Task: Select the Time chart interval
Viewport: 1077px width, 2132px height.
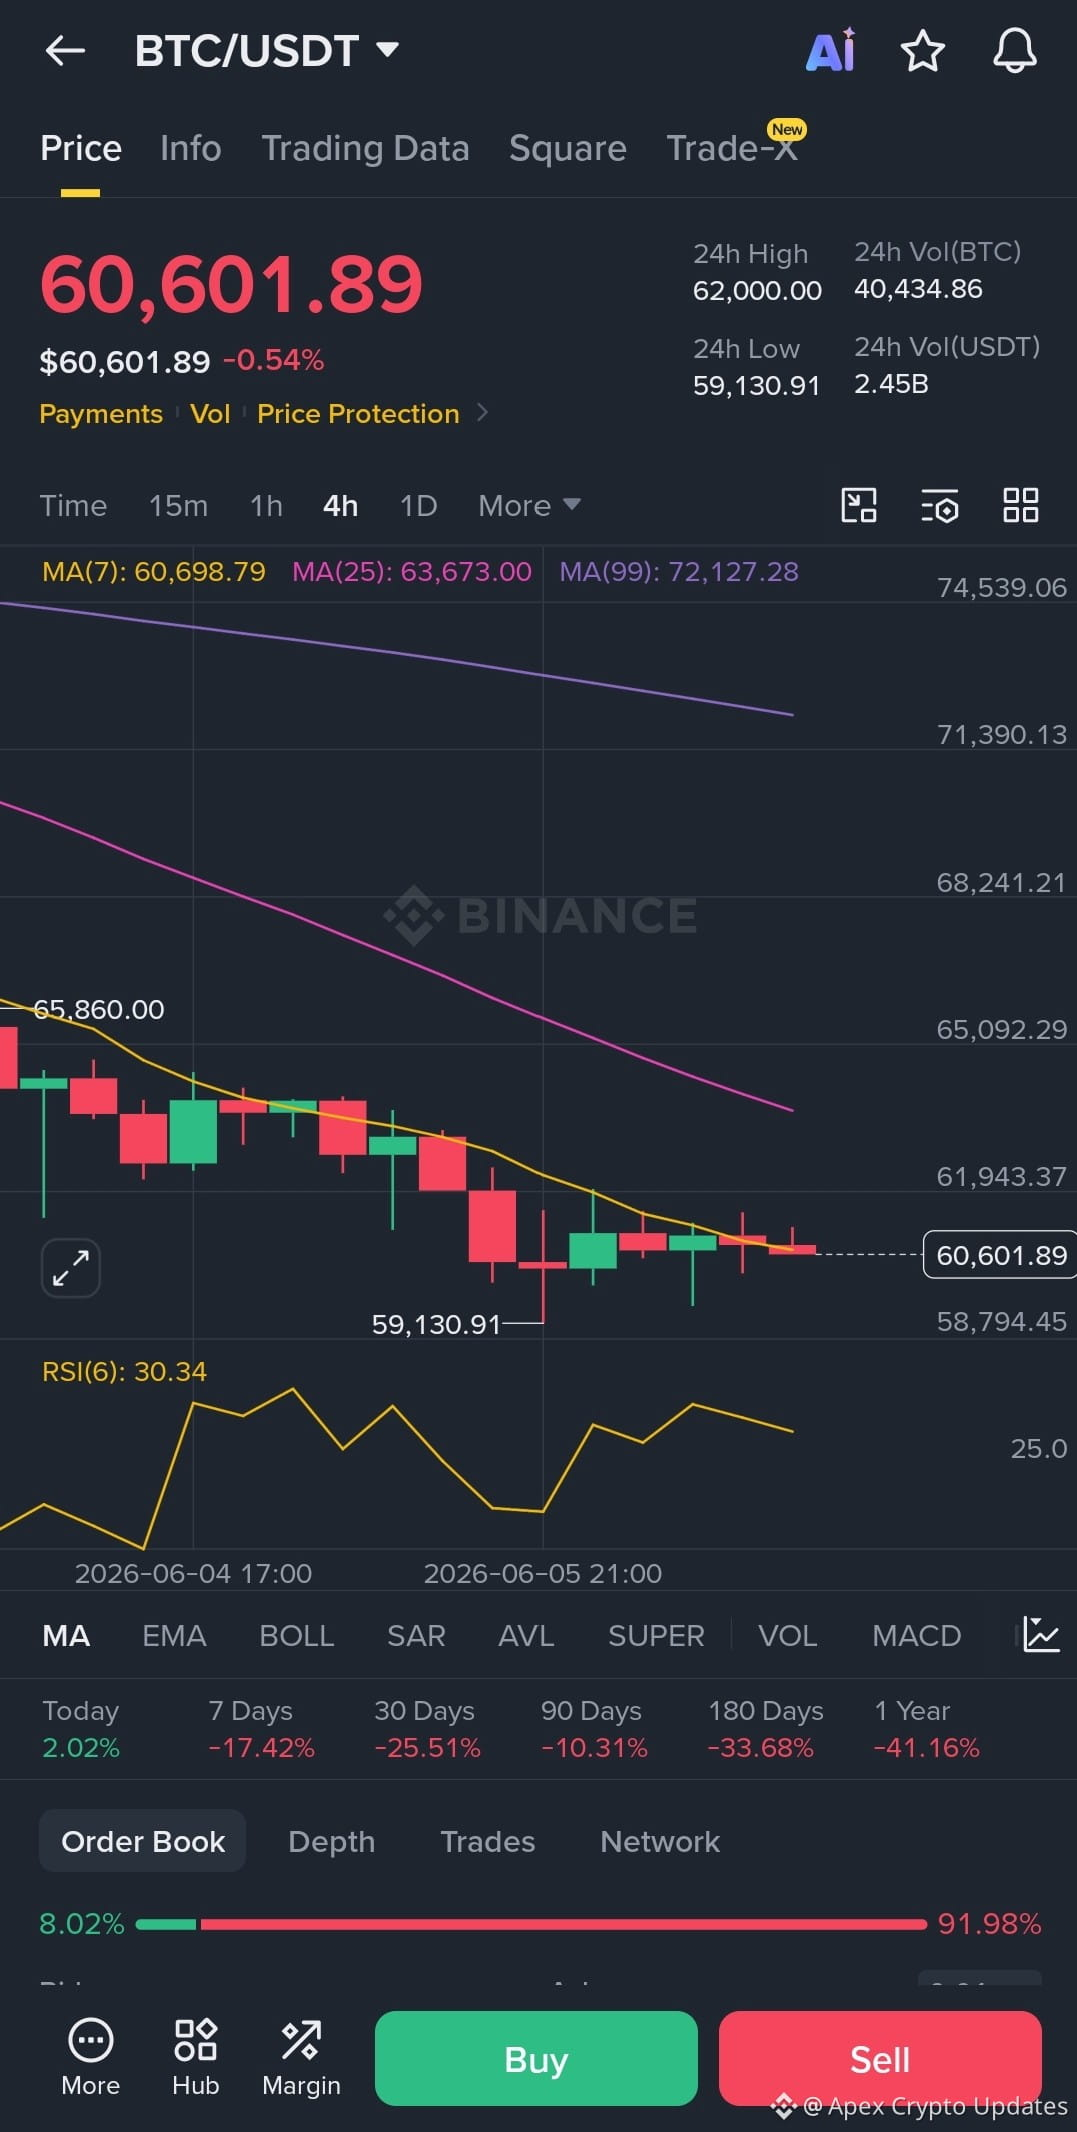Action: [73, 505]
